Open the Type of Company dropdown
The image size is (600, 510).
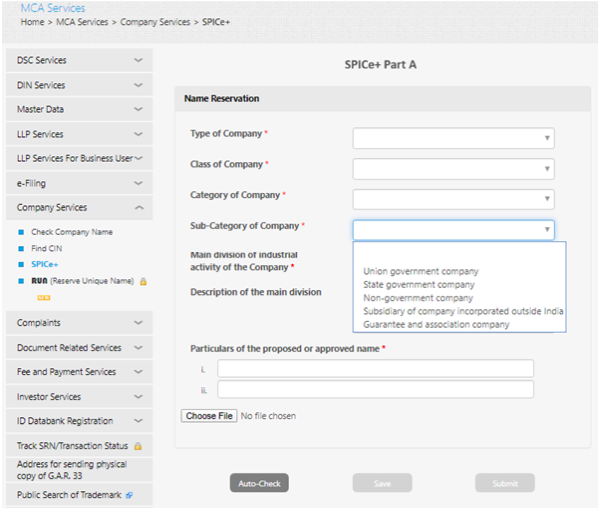point(453,138)
